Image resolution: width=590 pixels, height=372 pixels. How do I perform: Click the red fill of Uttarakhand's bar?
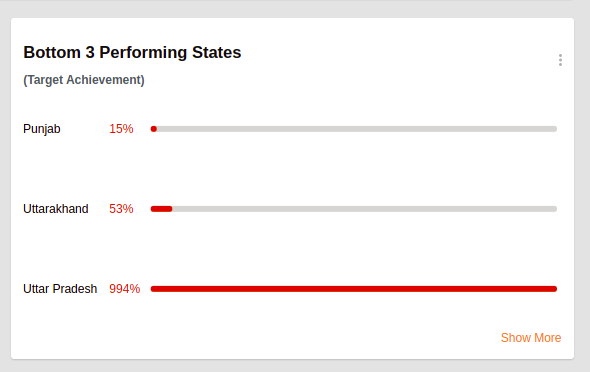161,209
